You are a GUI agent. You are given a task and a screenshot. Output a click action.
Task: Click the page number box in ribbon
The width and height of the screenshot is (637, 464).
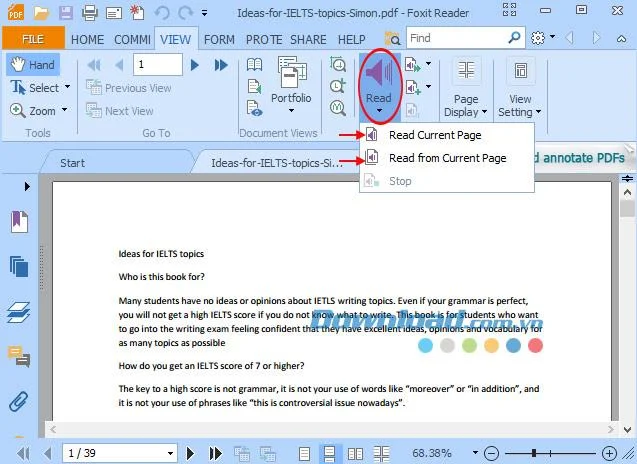click(158, 64)
